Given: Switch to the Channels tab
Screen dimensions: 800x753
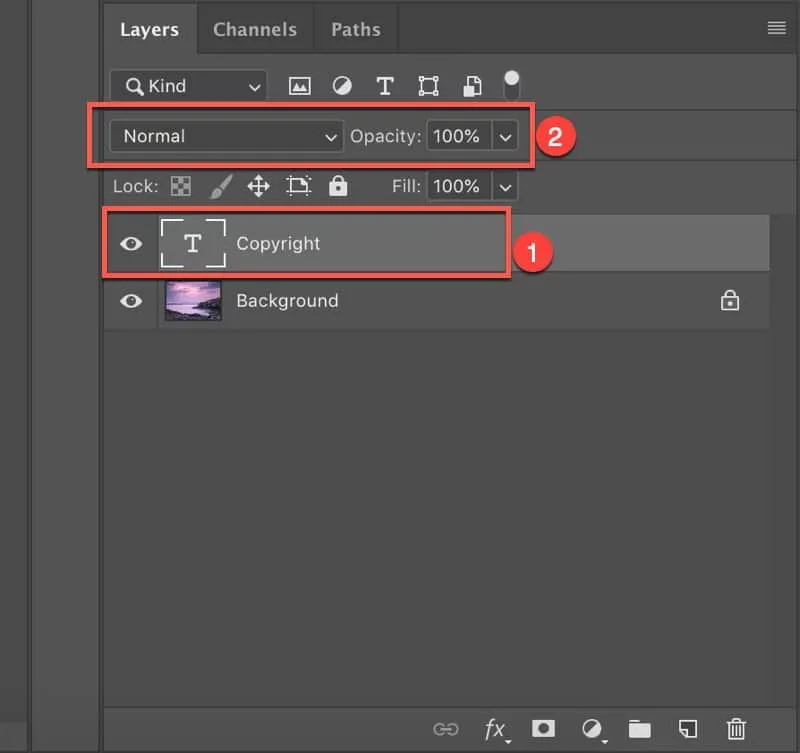Looking at the screenshot, I should [x=255, y=30].
